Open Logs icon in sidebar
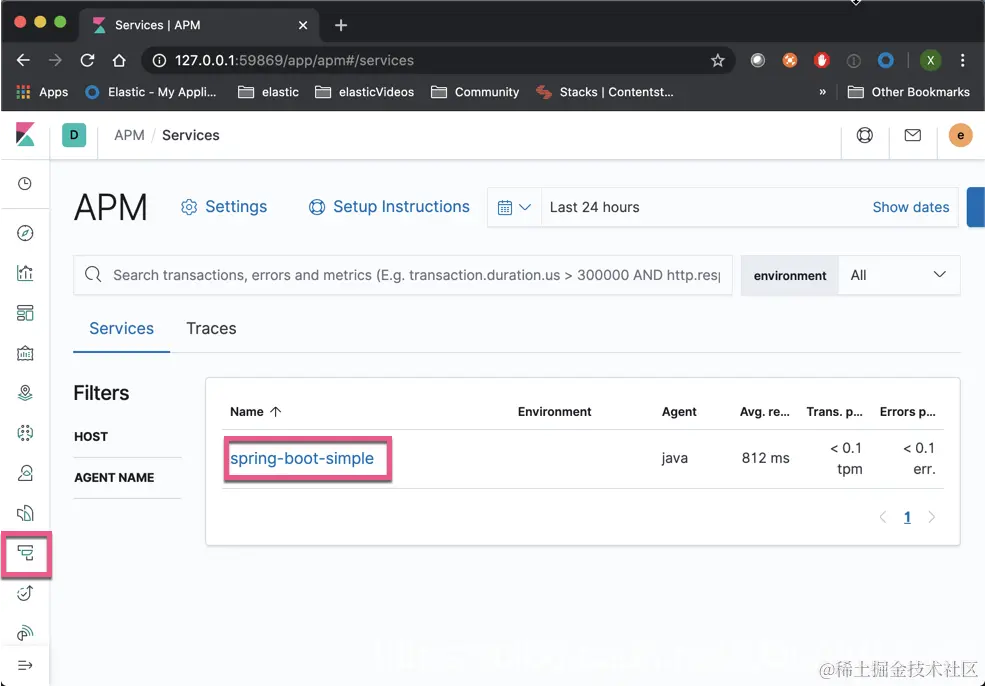This screenshot has width=985, height=686. pos(24,513)
